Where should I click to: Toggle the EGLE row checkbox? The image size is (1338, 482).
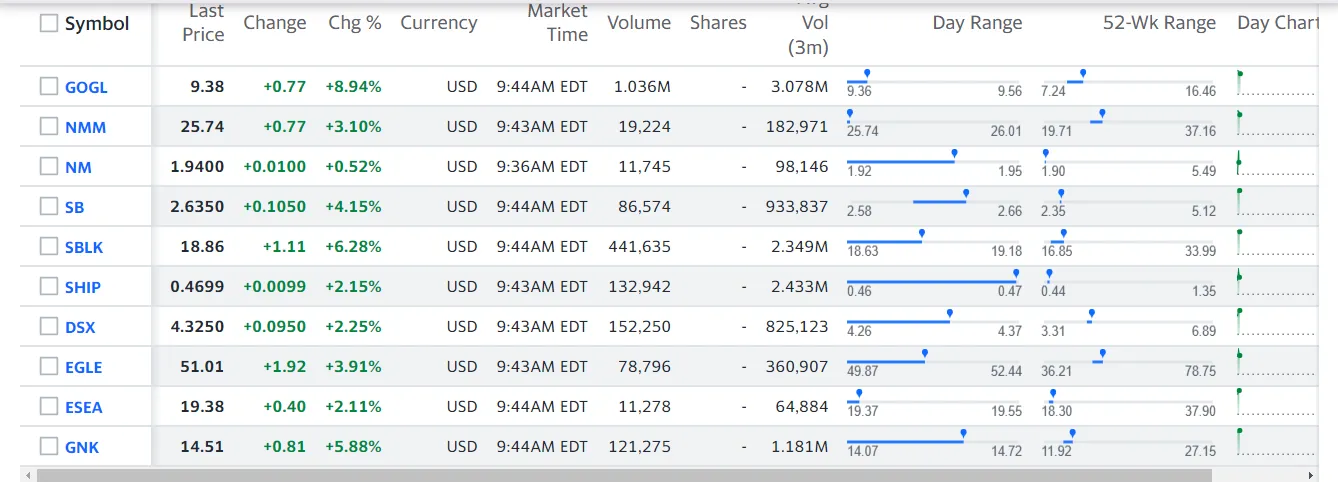[x=49, y=366]
